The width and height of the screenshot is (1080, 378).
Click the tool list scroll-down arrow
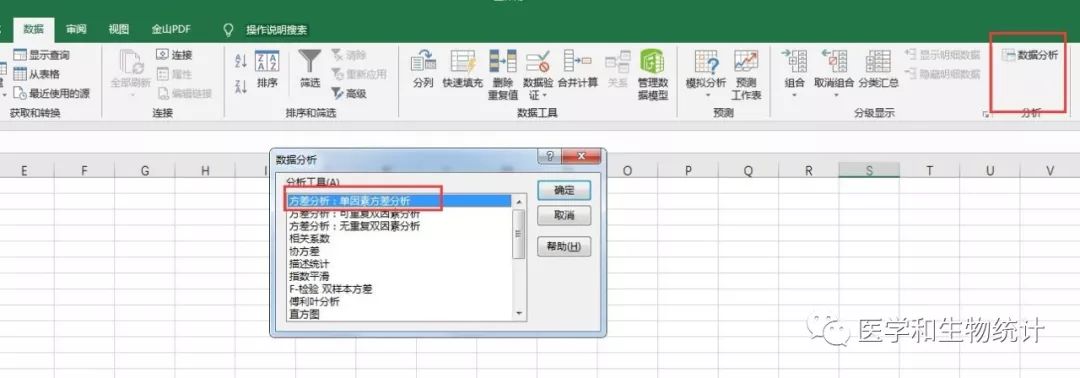[x=519, y=313]
